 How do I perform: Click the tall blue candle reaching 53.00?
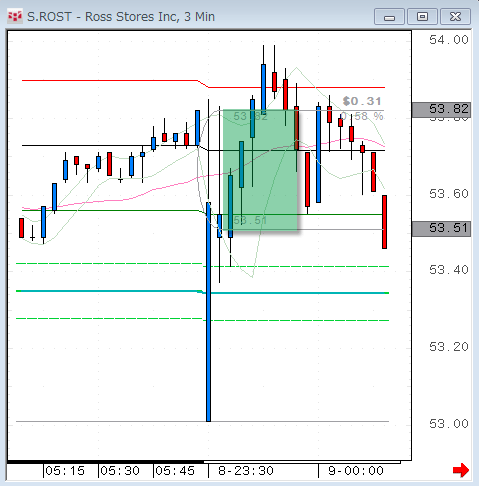[208, 312]
